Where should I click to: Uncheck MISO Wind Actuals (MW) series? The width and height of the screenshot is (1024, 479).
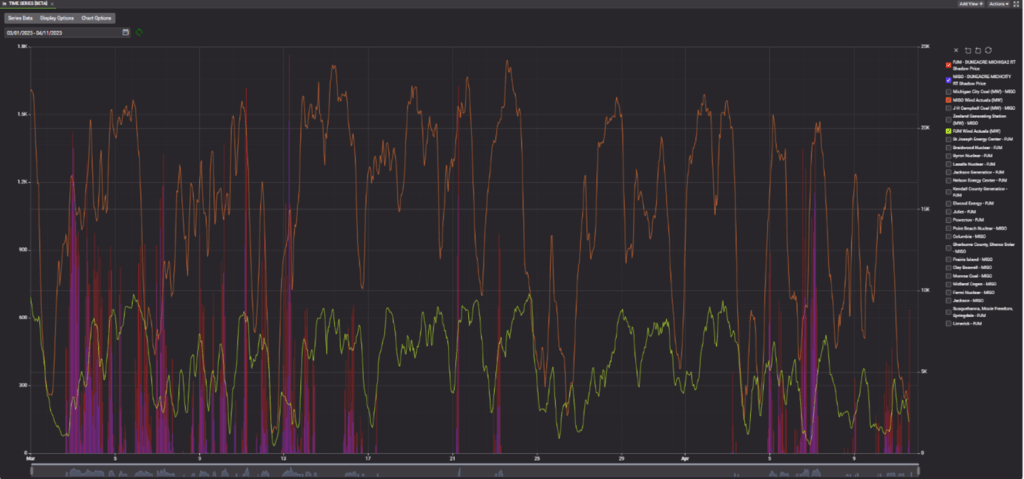coord(948,100)
